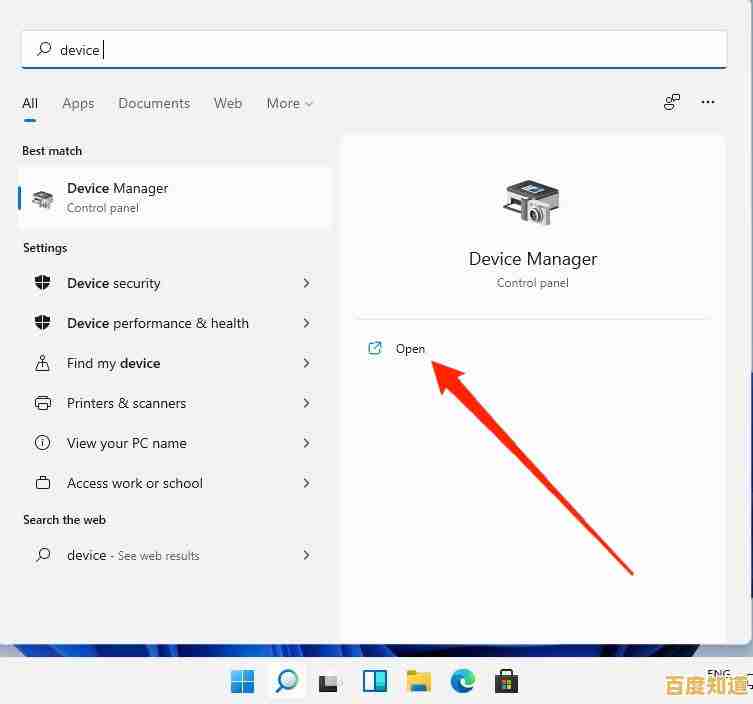Click the taskbar Search icon

click(287, 681)
